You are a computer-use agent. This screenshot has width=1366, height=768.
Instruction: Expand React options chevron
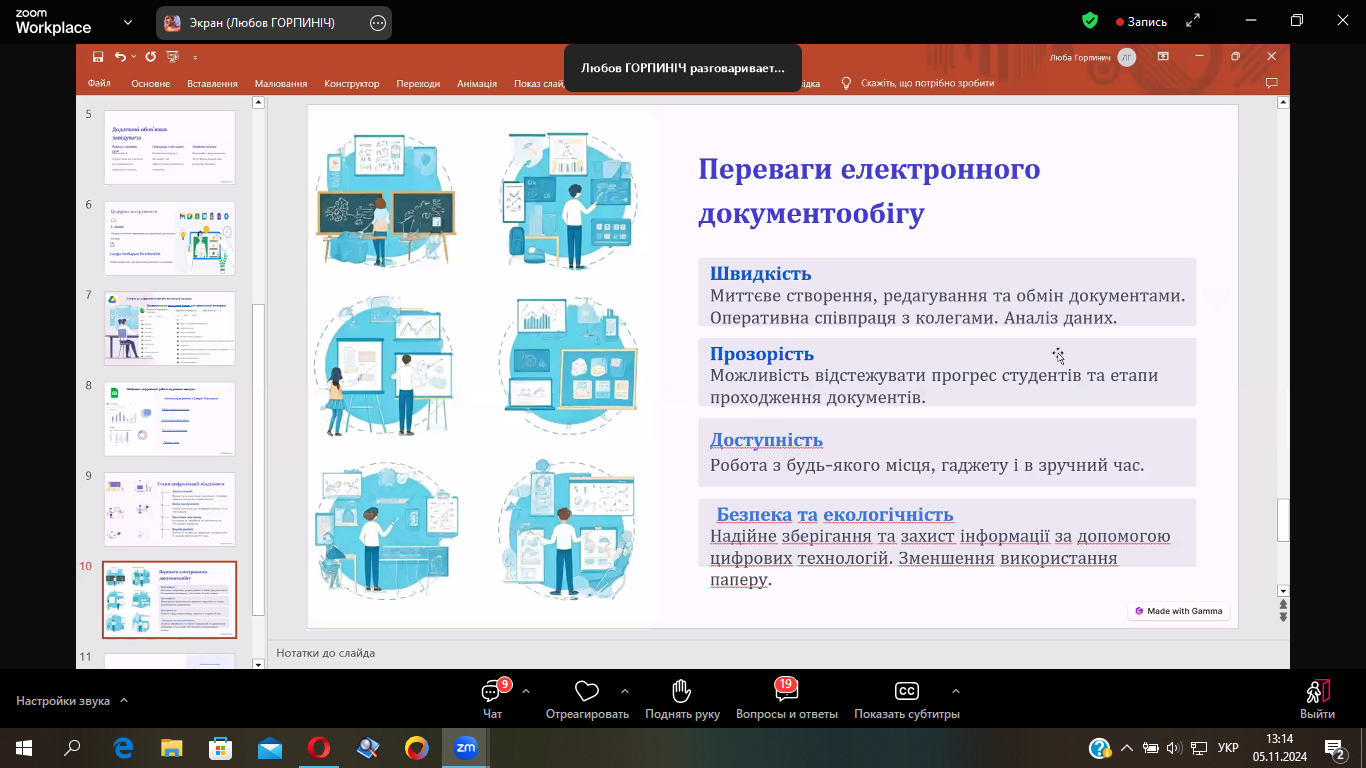point(625,691)
